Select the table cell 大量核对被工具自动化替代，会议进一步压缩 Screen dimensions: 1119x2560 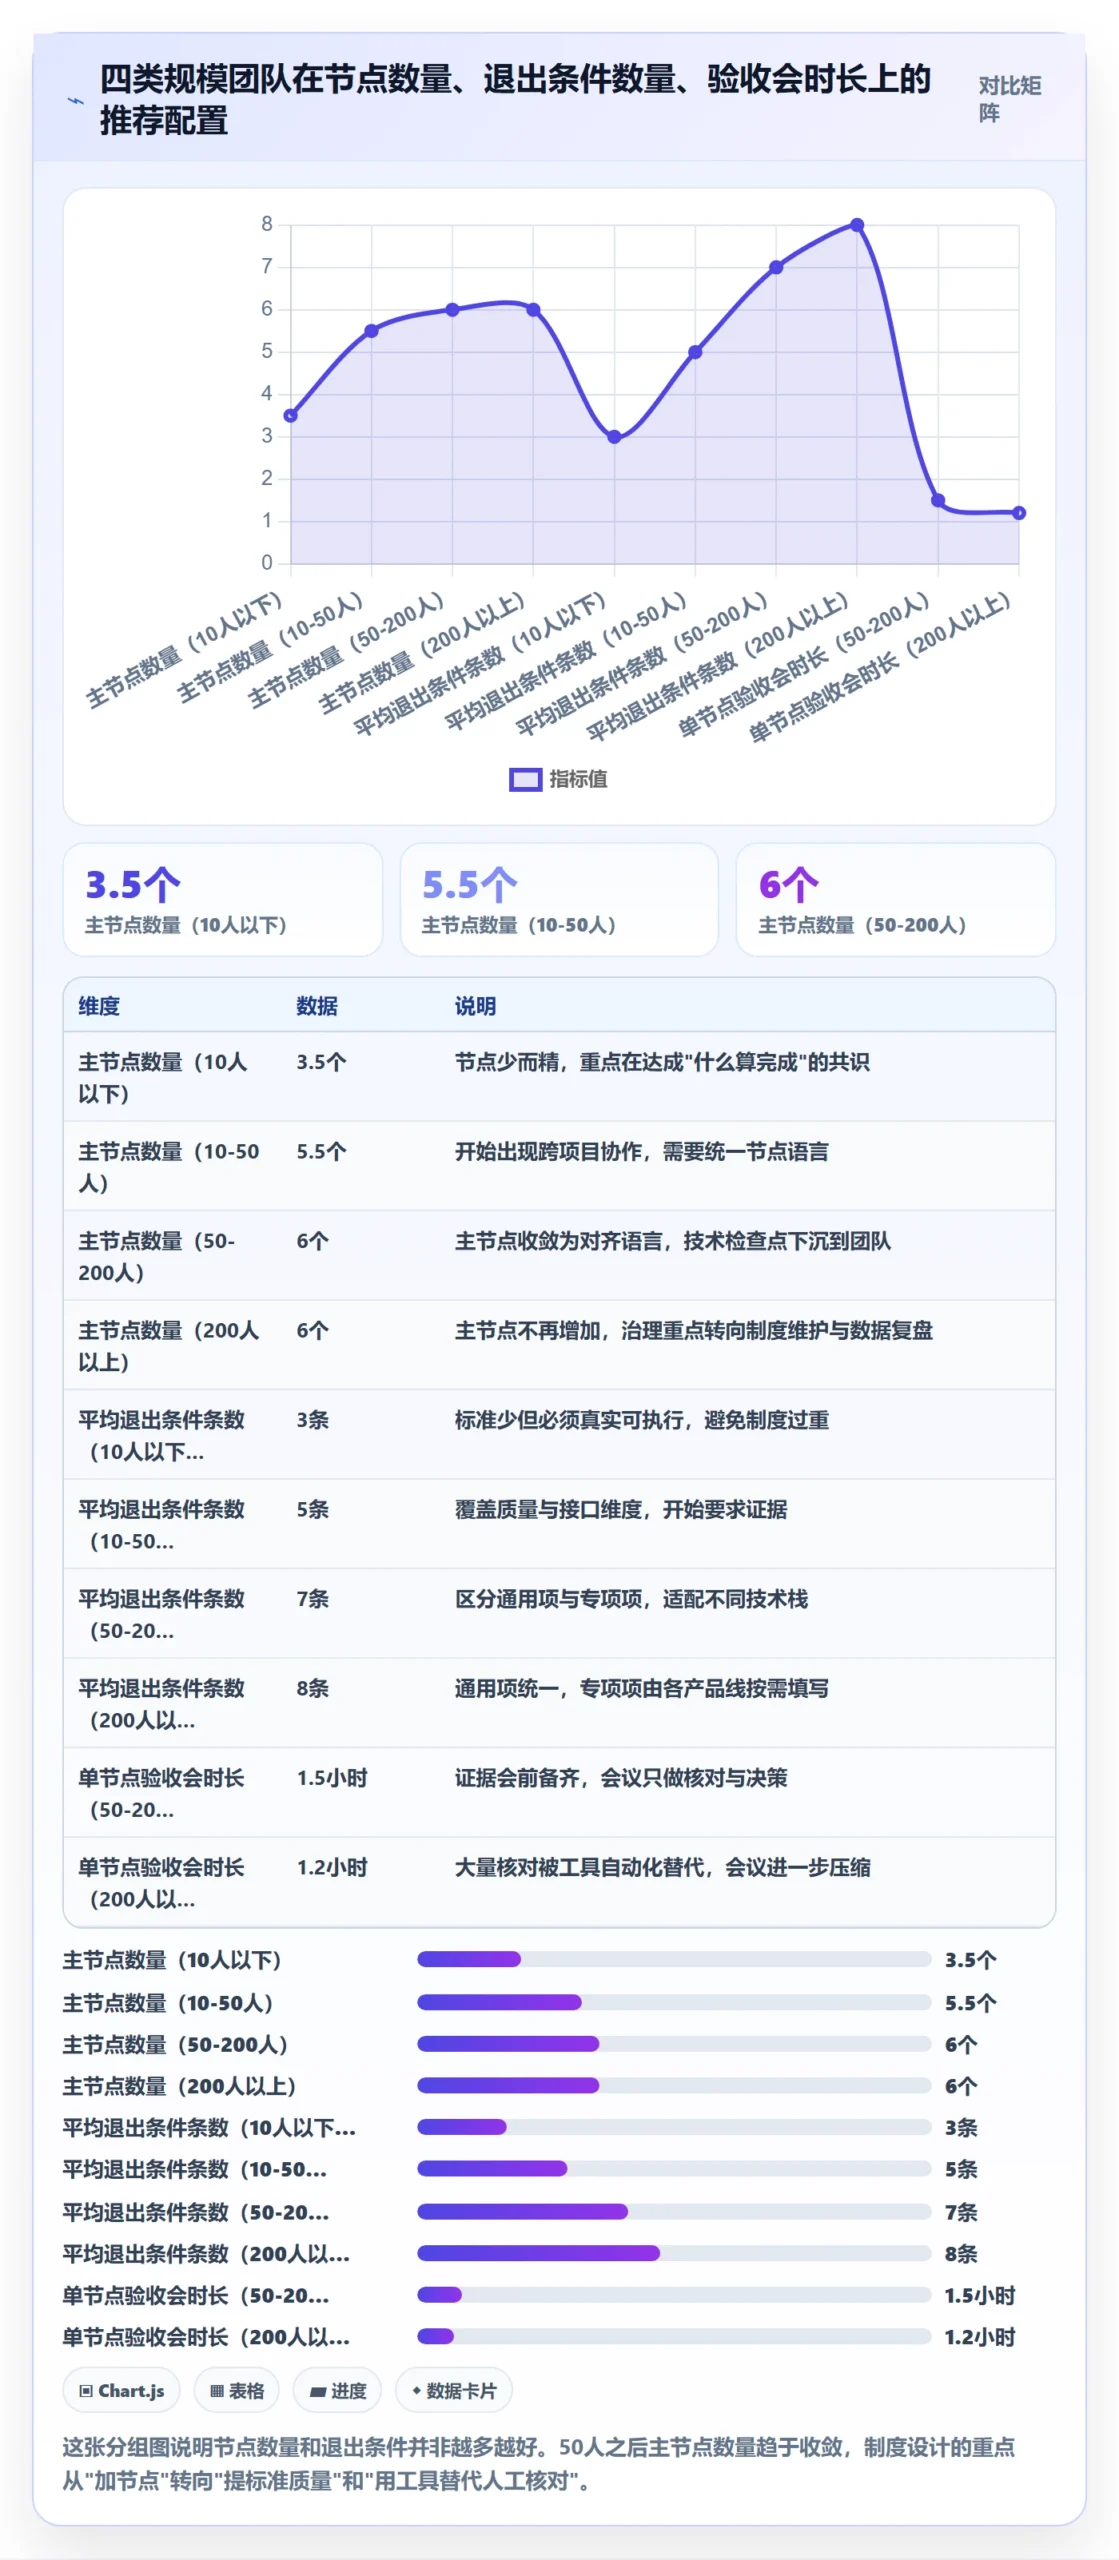662,1868
